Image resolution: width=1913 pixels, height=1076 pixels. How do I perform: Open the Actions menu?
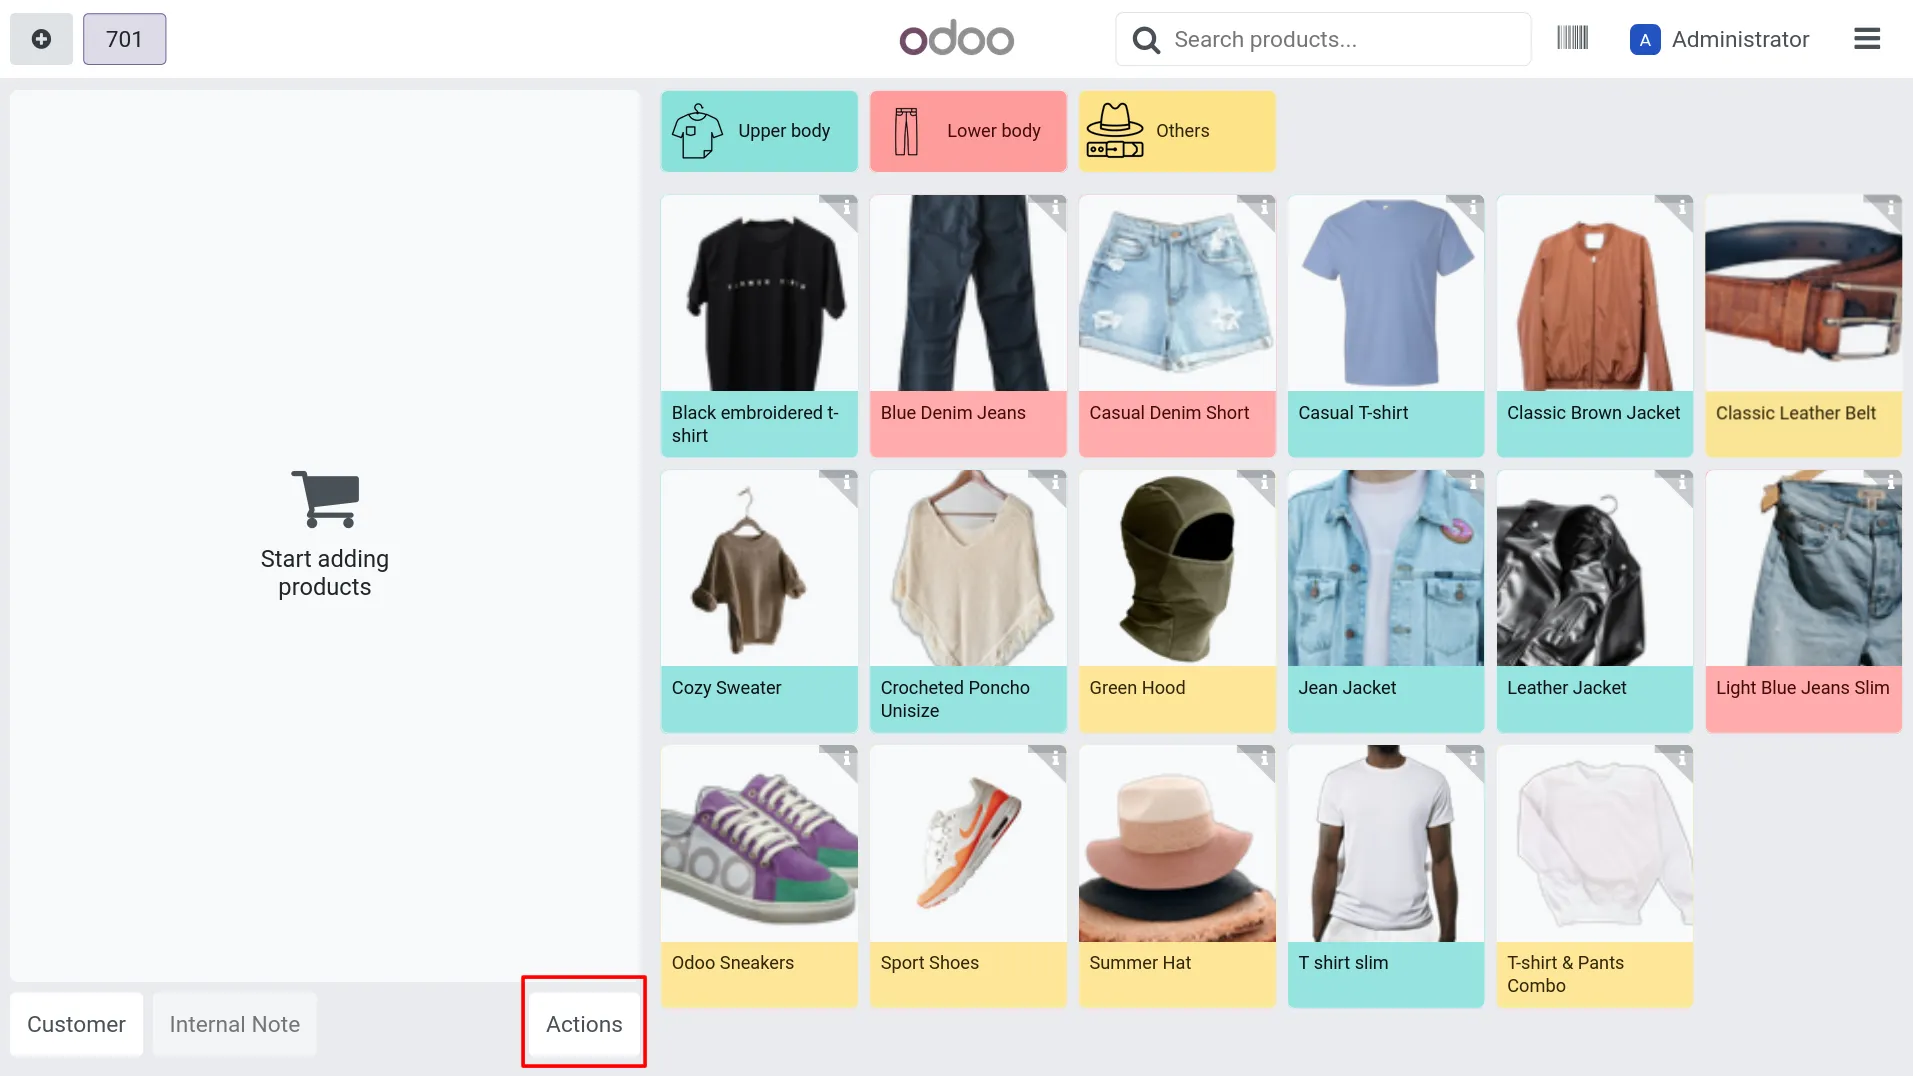[584, 1024]
